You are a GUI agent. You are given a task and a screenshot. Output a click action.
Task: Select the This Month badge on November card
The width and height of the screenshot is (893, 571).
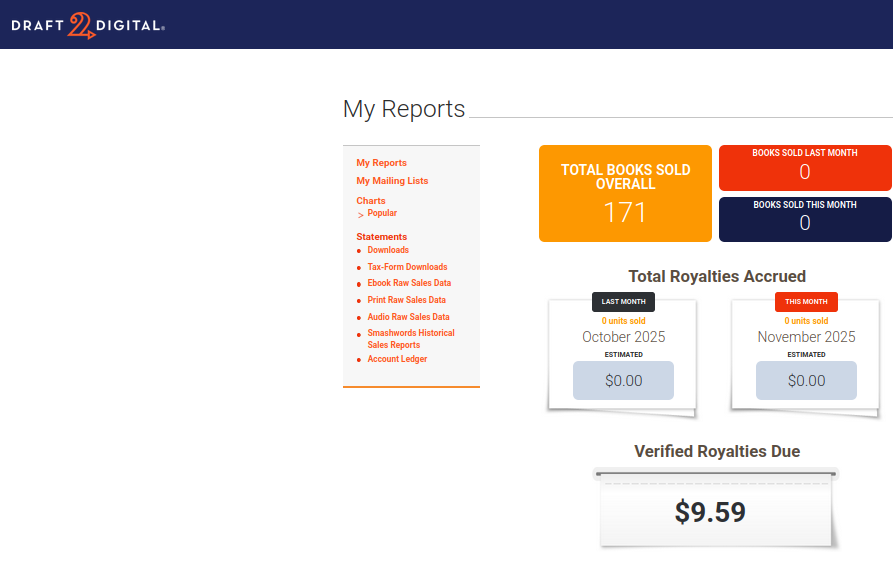[x=806, y=302]
